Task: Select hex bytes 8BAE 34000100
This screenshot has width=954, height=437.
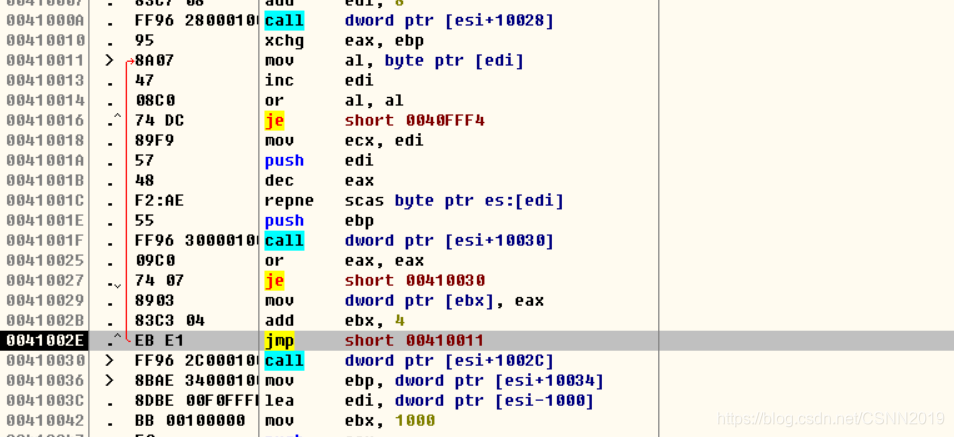Action: point(197,380)
